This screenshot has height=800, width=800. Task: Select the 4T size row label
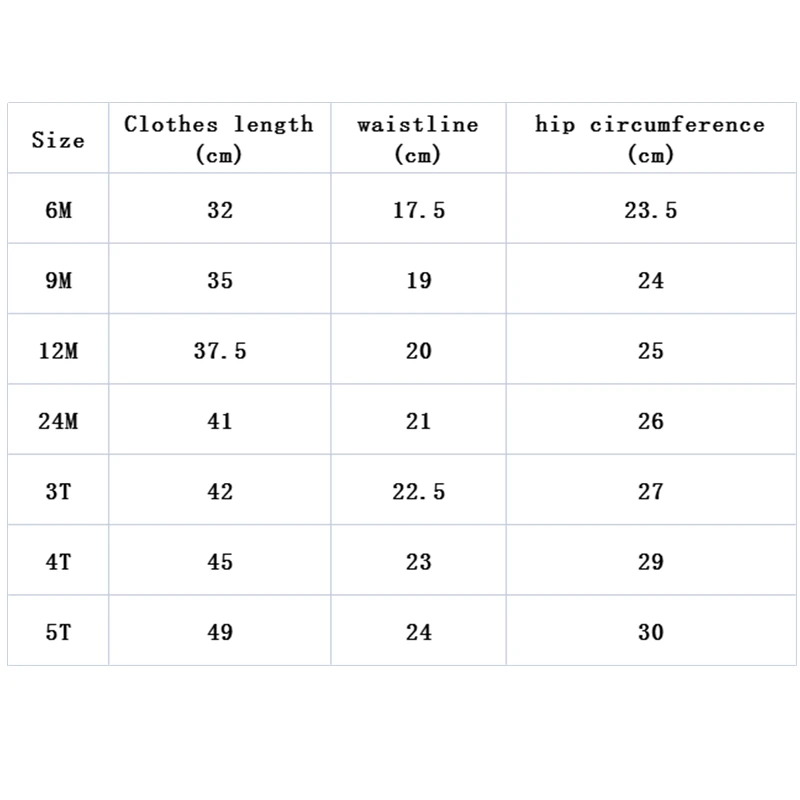click(58, 562)
